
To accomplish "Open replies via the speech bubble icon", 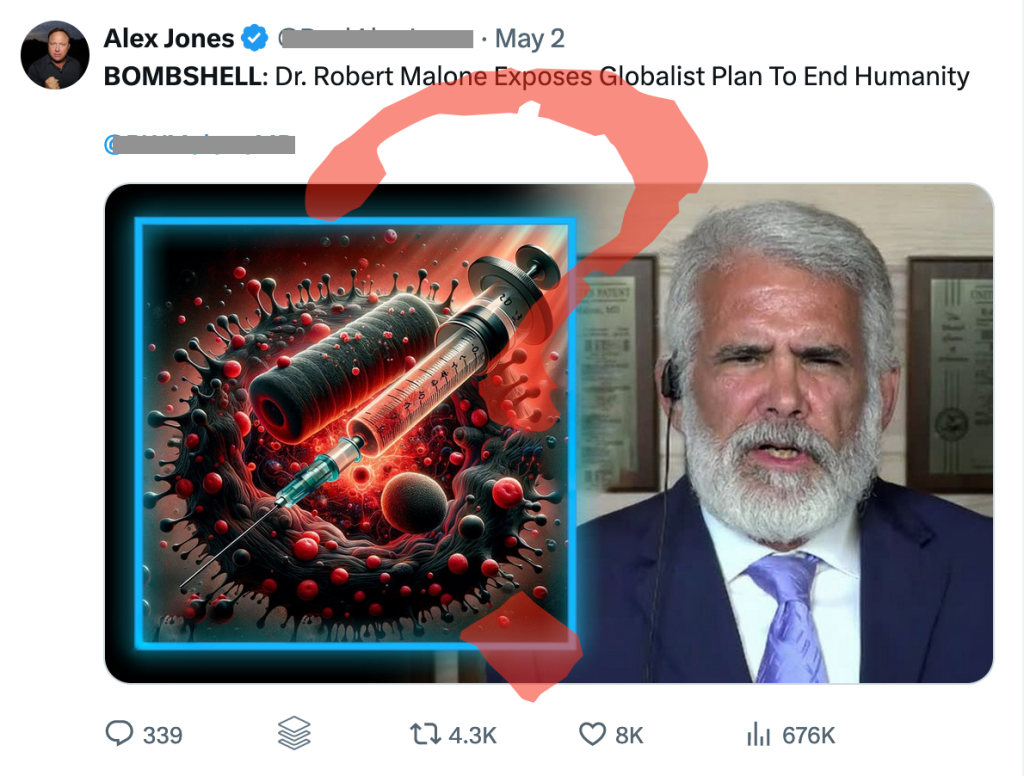I will pos(118,733).
